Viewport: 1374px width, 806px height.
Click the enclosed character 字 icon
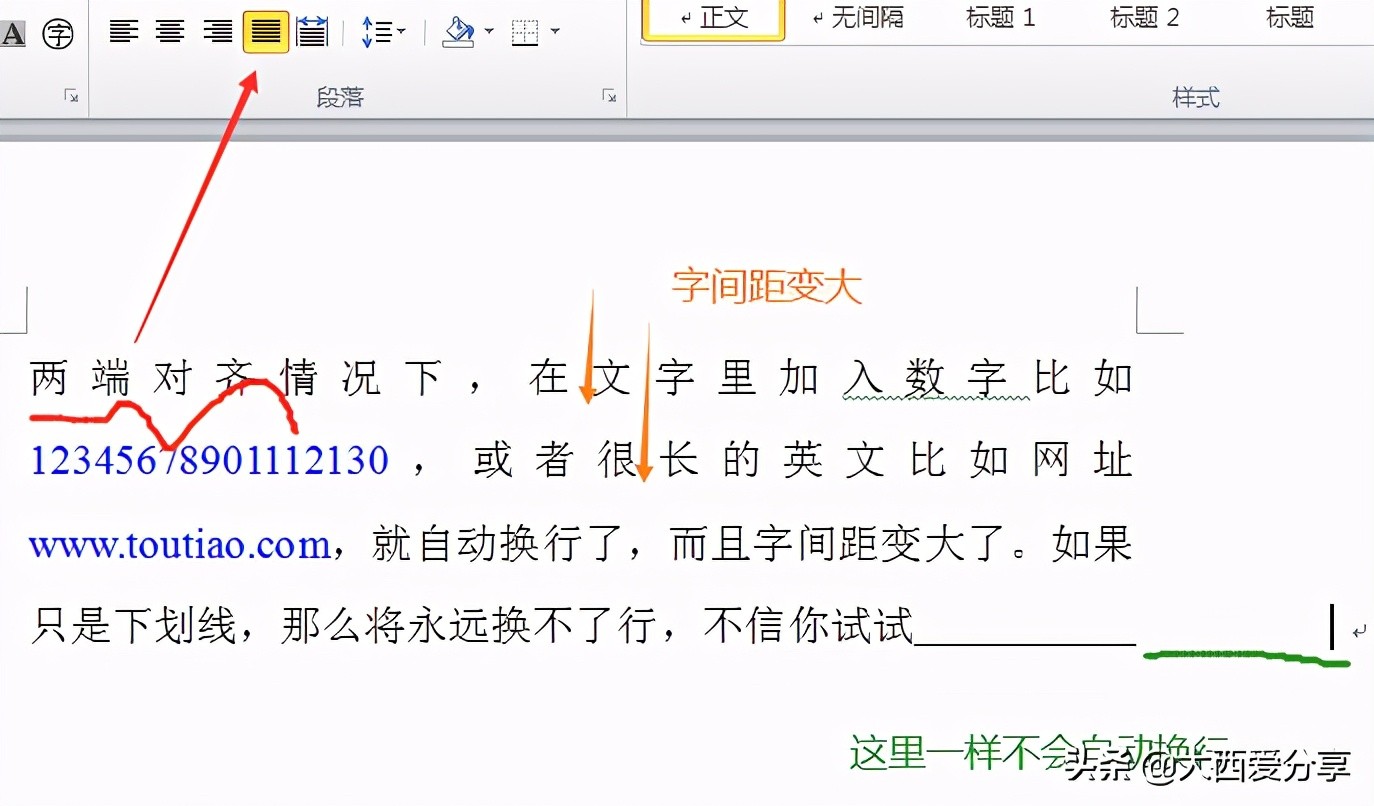pyautogui.click(x=59, y=34)
